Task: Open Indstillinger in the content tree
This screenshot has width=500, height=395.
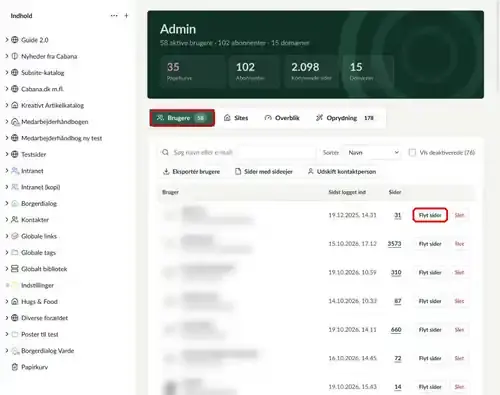Action: [x=37, y=285]
